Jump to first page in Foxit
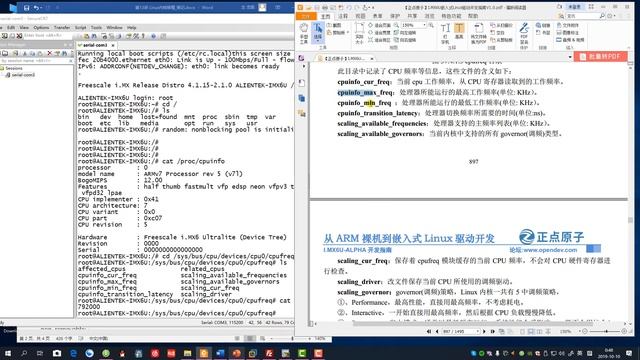Screen dimensions: 640x360 [429, 331]
